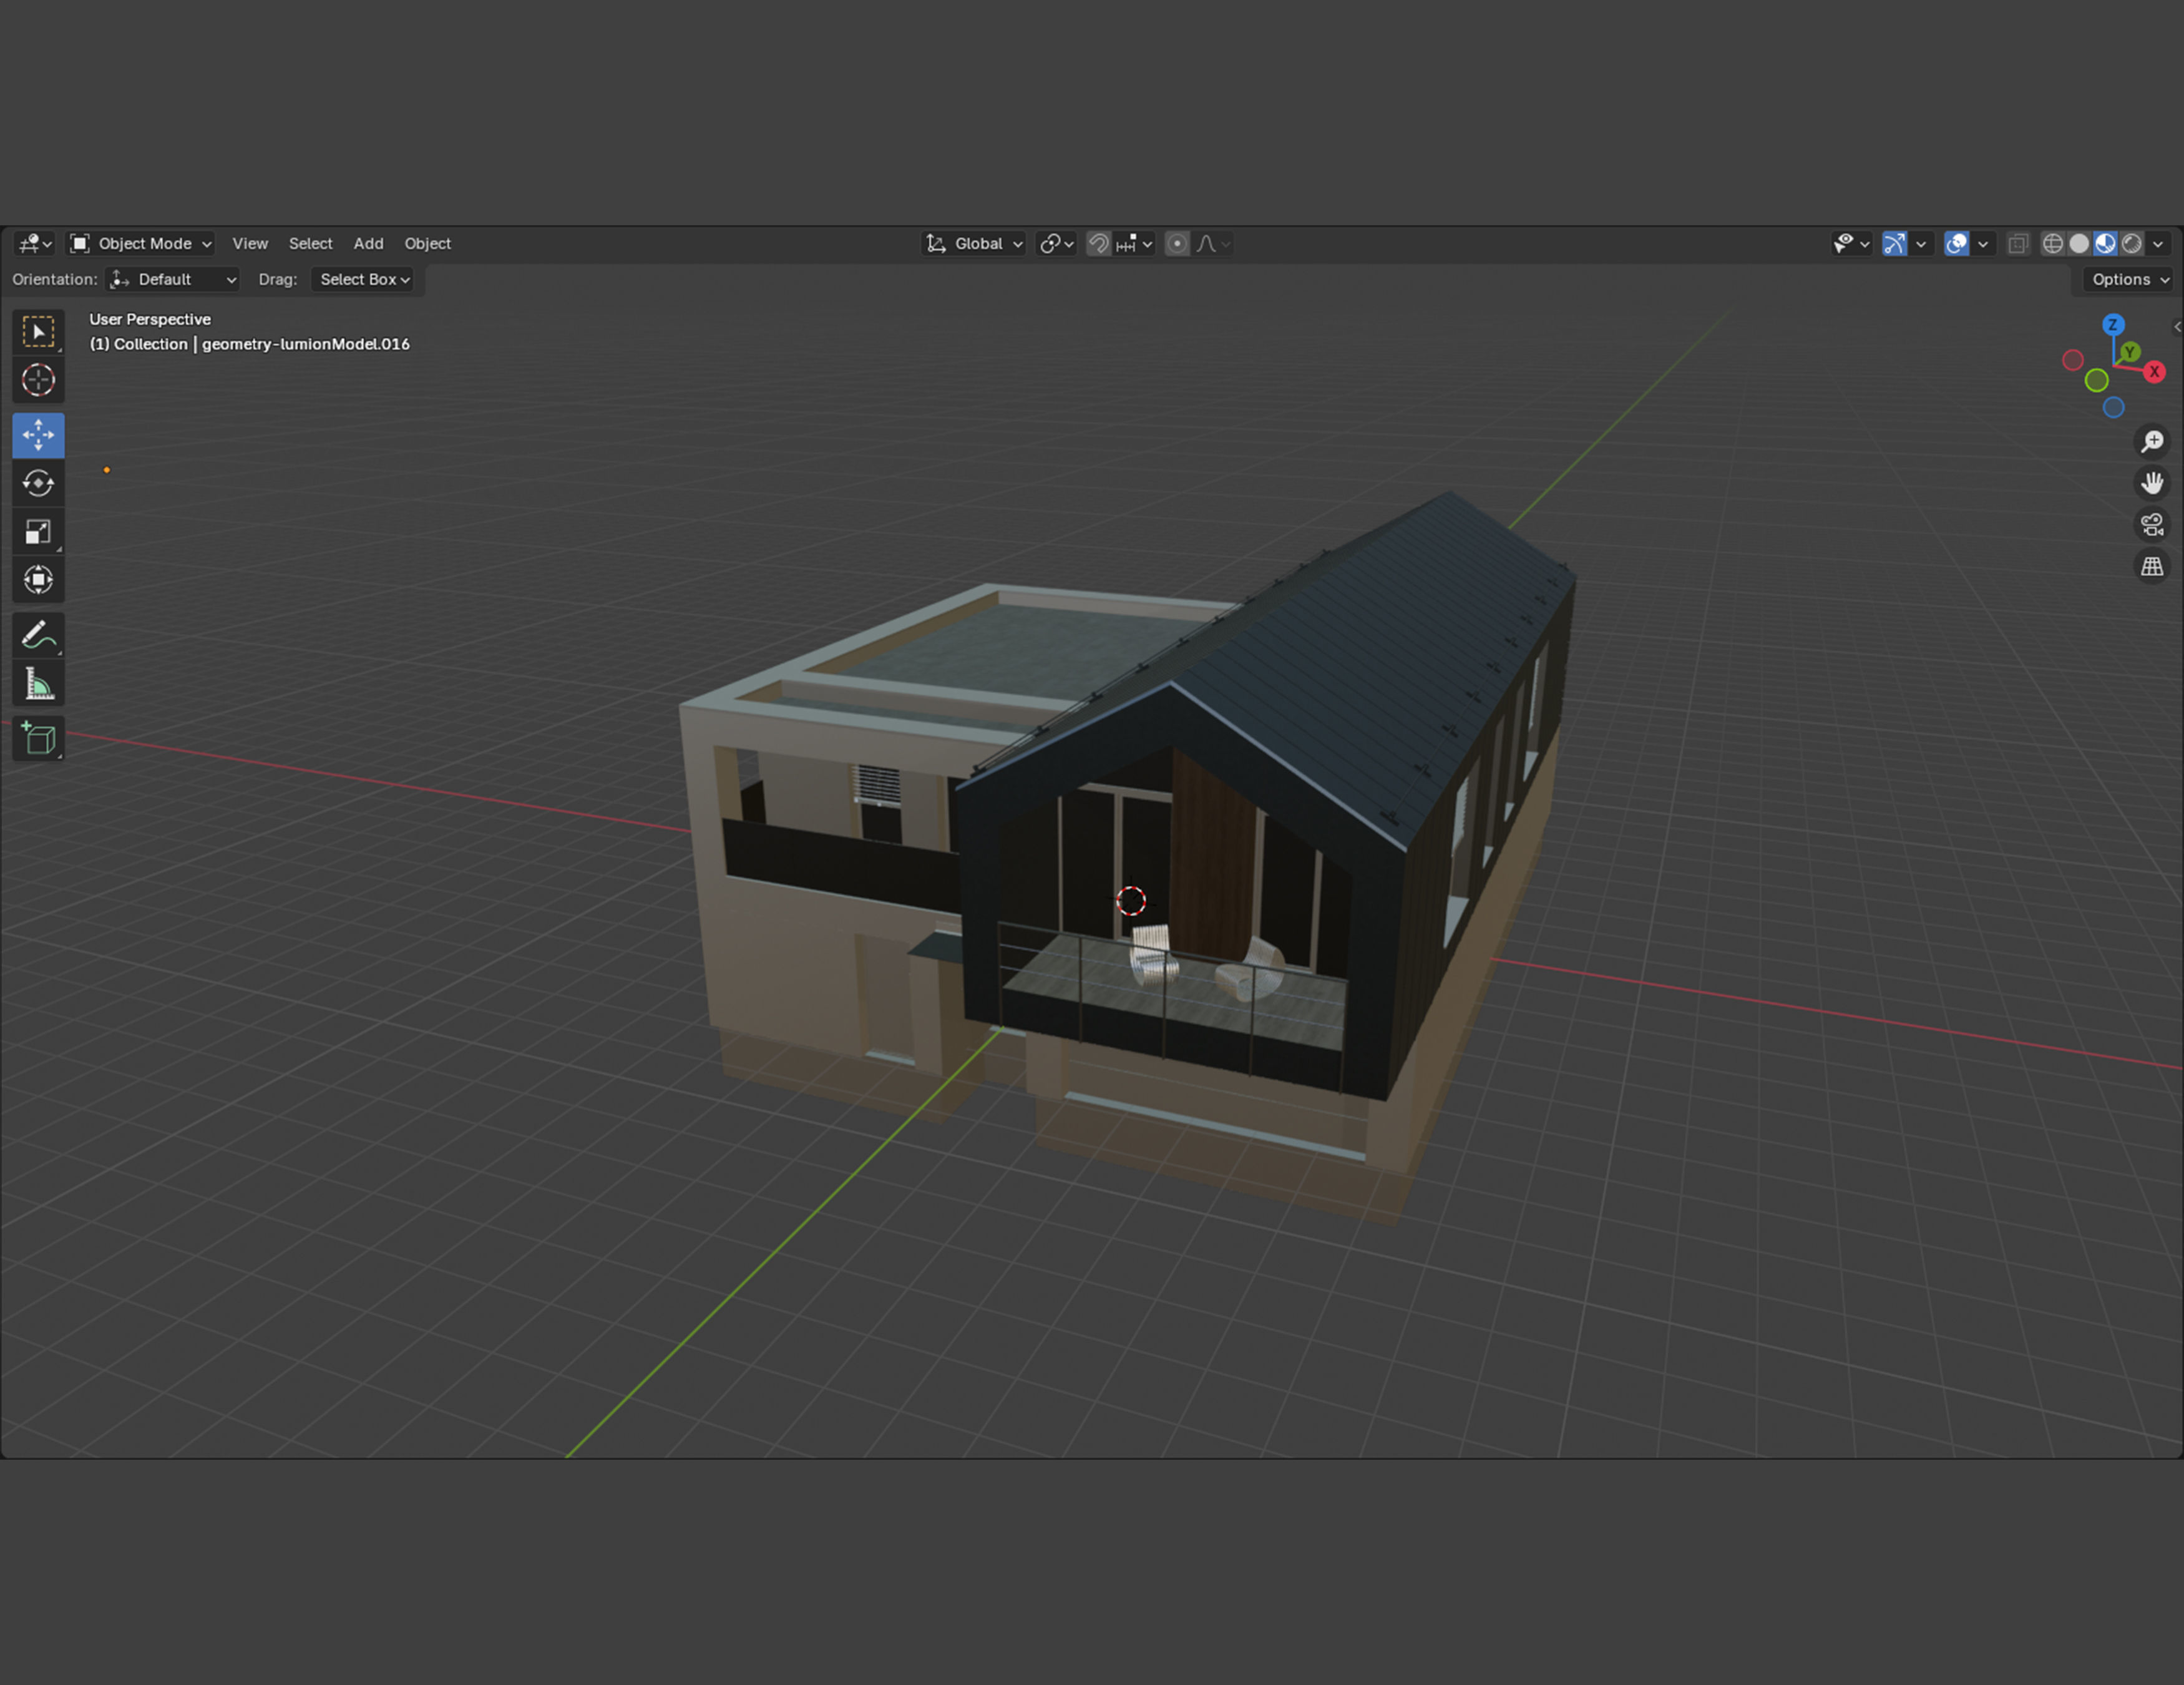Image resolution: width=2184 pixels, height=1685 pixels.
Task: Click the viewport zoom magnifier icon
Action: coord(2152,442)
